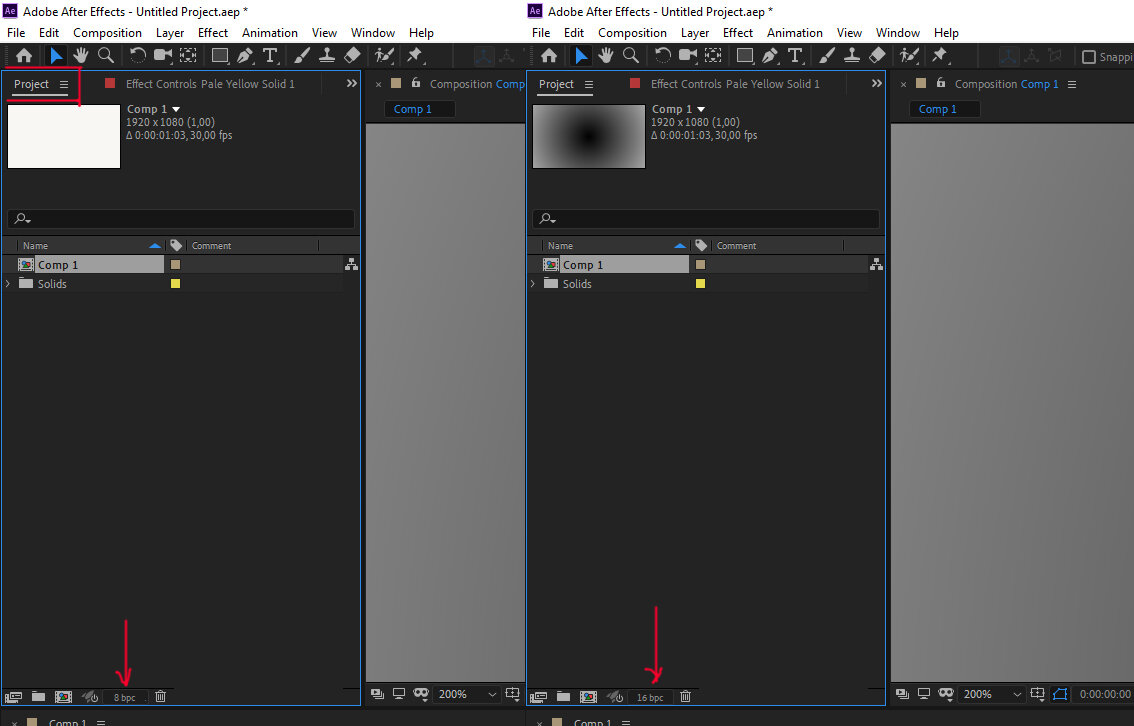Click the yellow Solids label swatch in the left panel
This screenshot has height=726, width=1134.
coord(175,283)
